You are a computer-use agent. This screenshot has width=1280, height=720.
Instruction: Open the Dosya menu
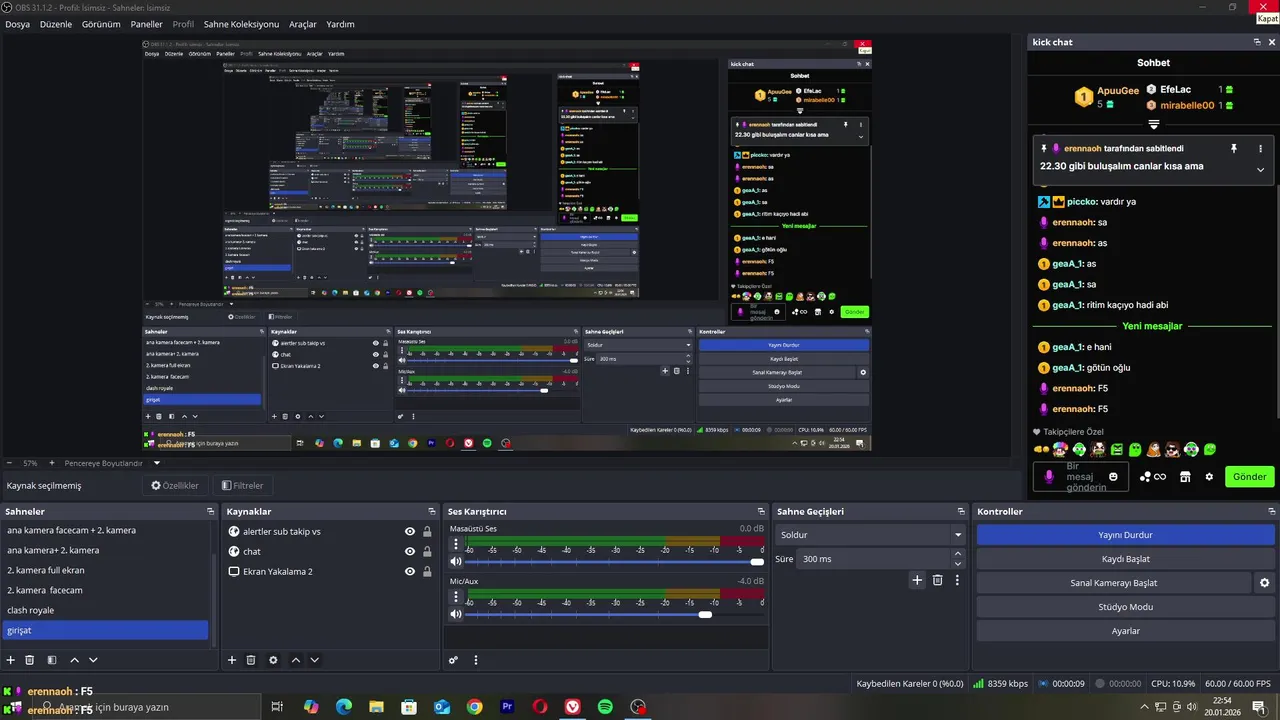[x=17, y=24]
